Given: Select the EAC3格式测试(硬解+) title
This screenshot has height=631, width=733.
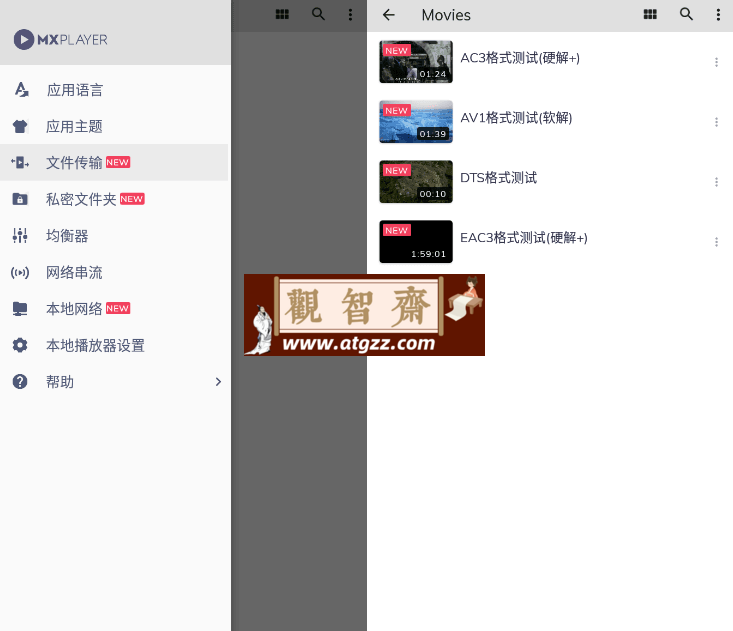Looking at the screenshot, I should (x=524, y=238).
